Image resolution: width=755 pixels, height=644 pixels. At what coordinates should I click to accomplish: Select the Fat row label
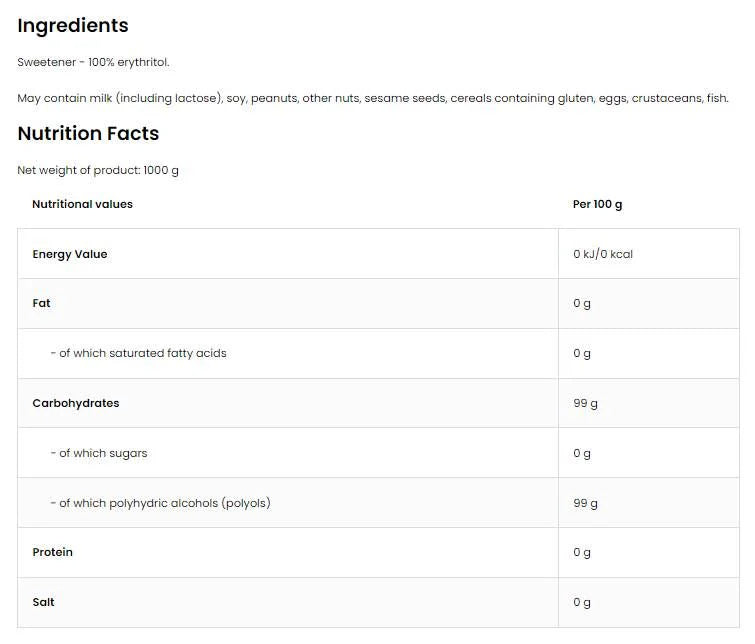click(42, 303)
